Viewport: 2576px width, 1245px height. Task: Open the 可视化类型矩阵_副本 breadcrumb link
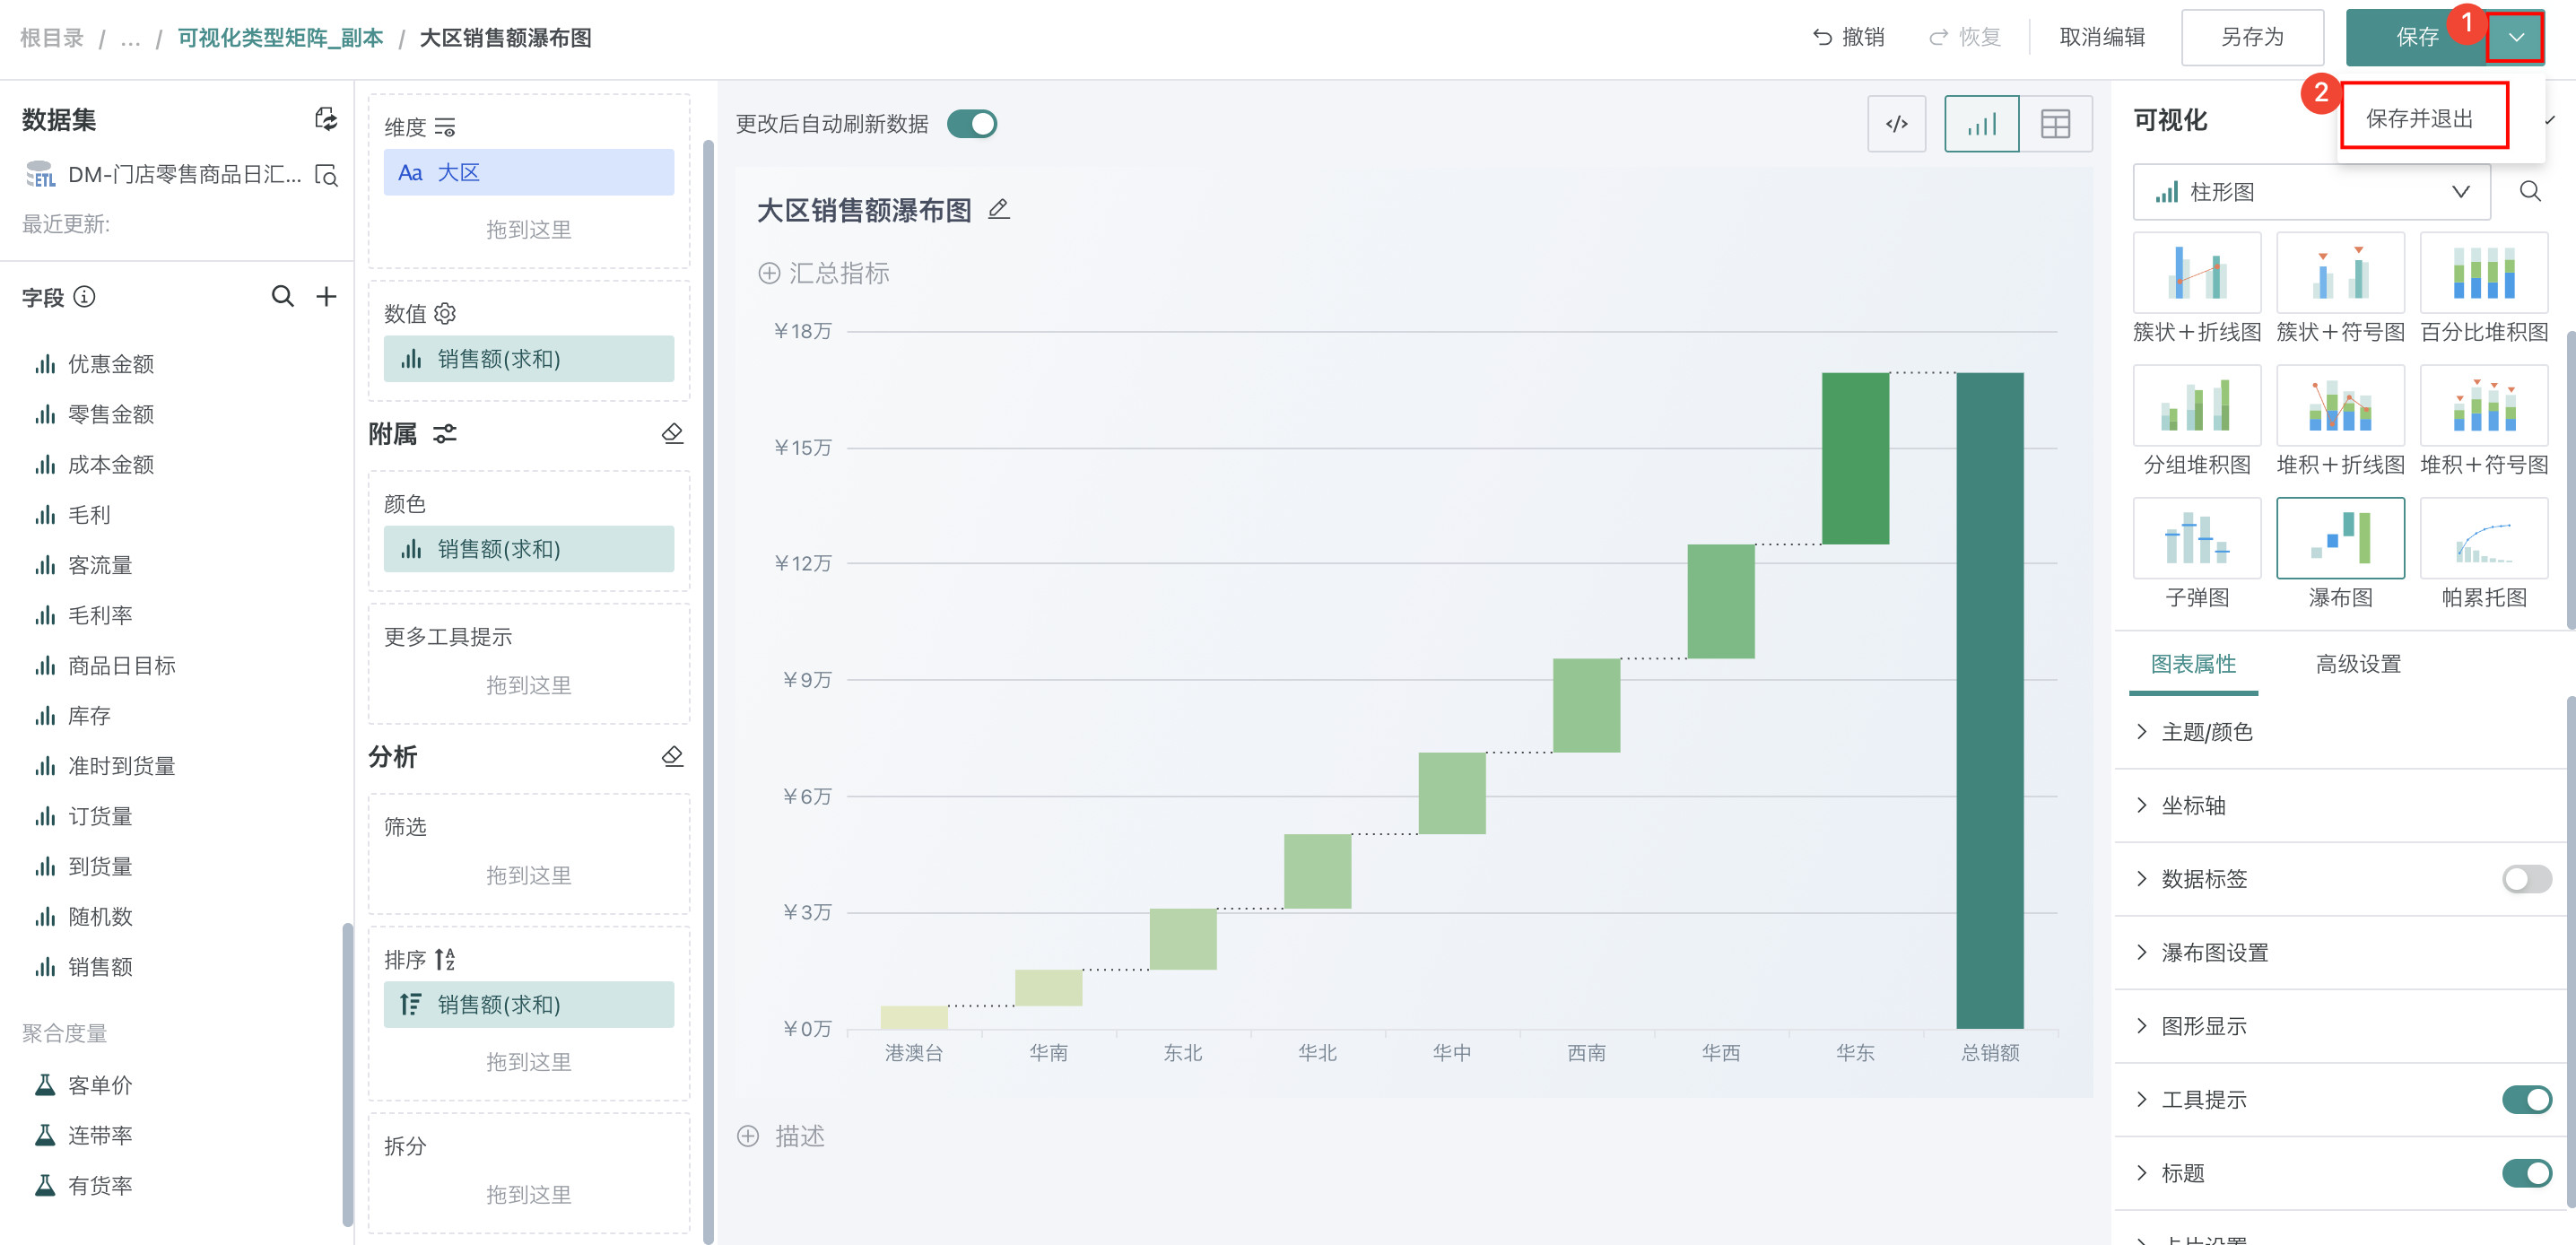(x=280, y=38)
